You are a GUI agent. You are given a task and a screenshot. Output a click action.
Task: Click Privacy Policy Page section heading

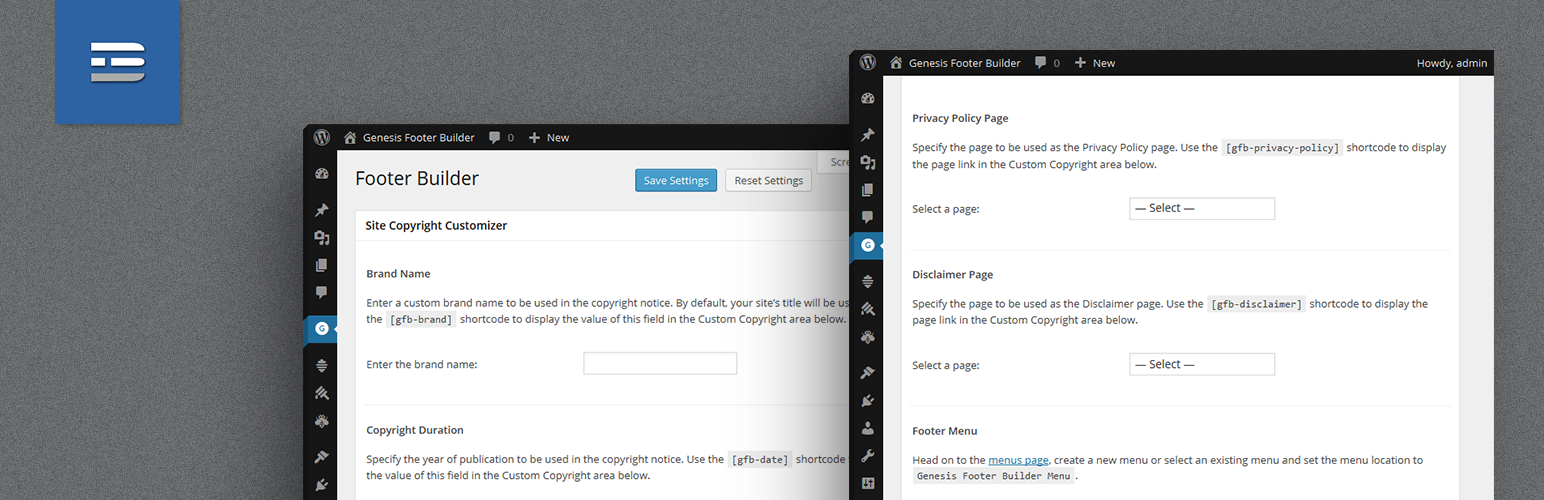[x=960, y=118]
